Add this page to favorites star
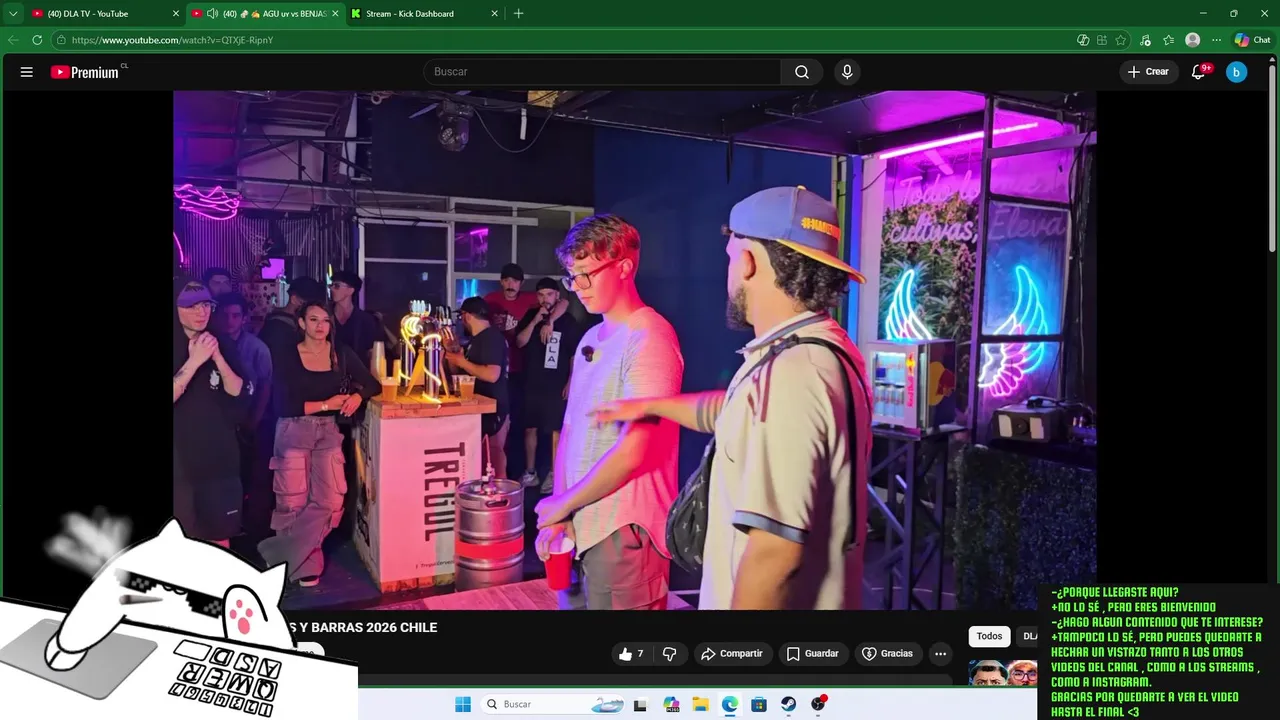Viewport: 1280px width, 720px height. pyautogui.click(x=1121, y=40)
